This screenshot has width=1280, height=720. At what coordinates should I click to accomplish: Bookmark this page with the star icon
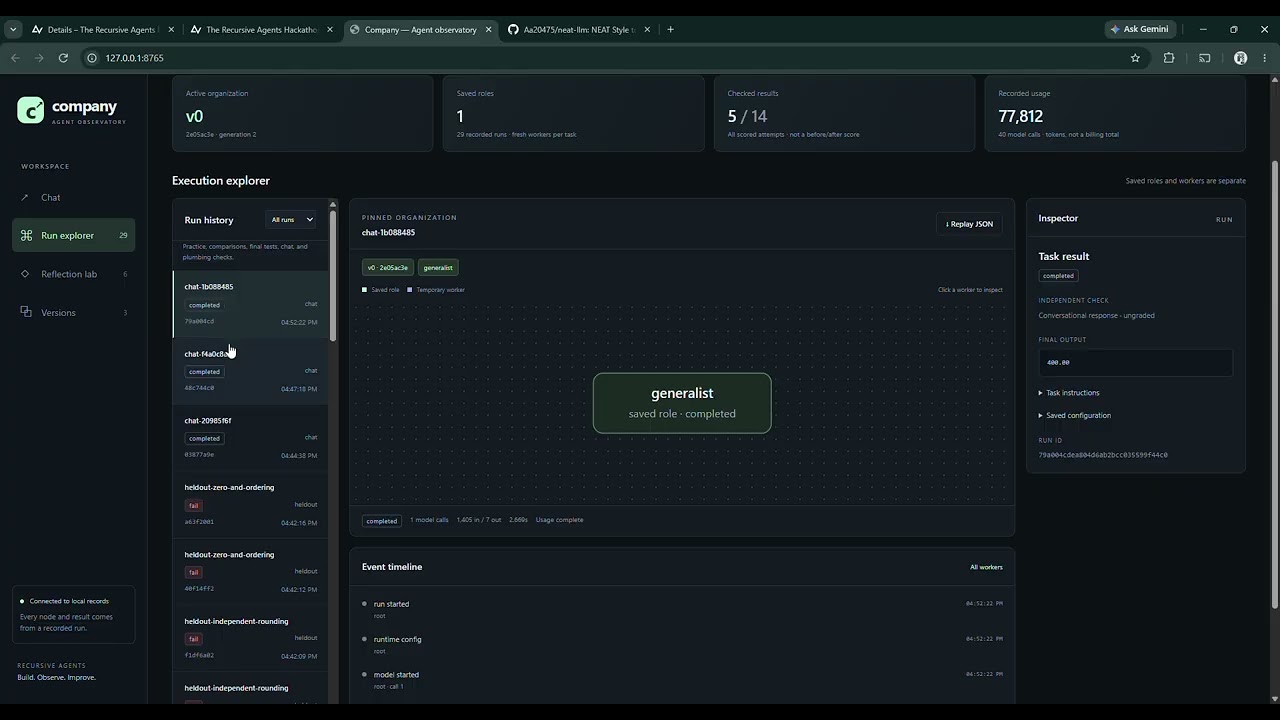pyautogui.click(x=1135, y=58)
